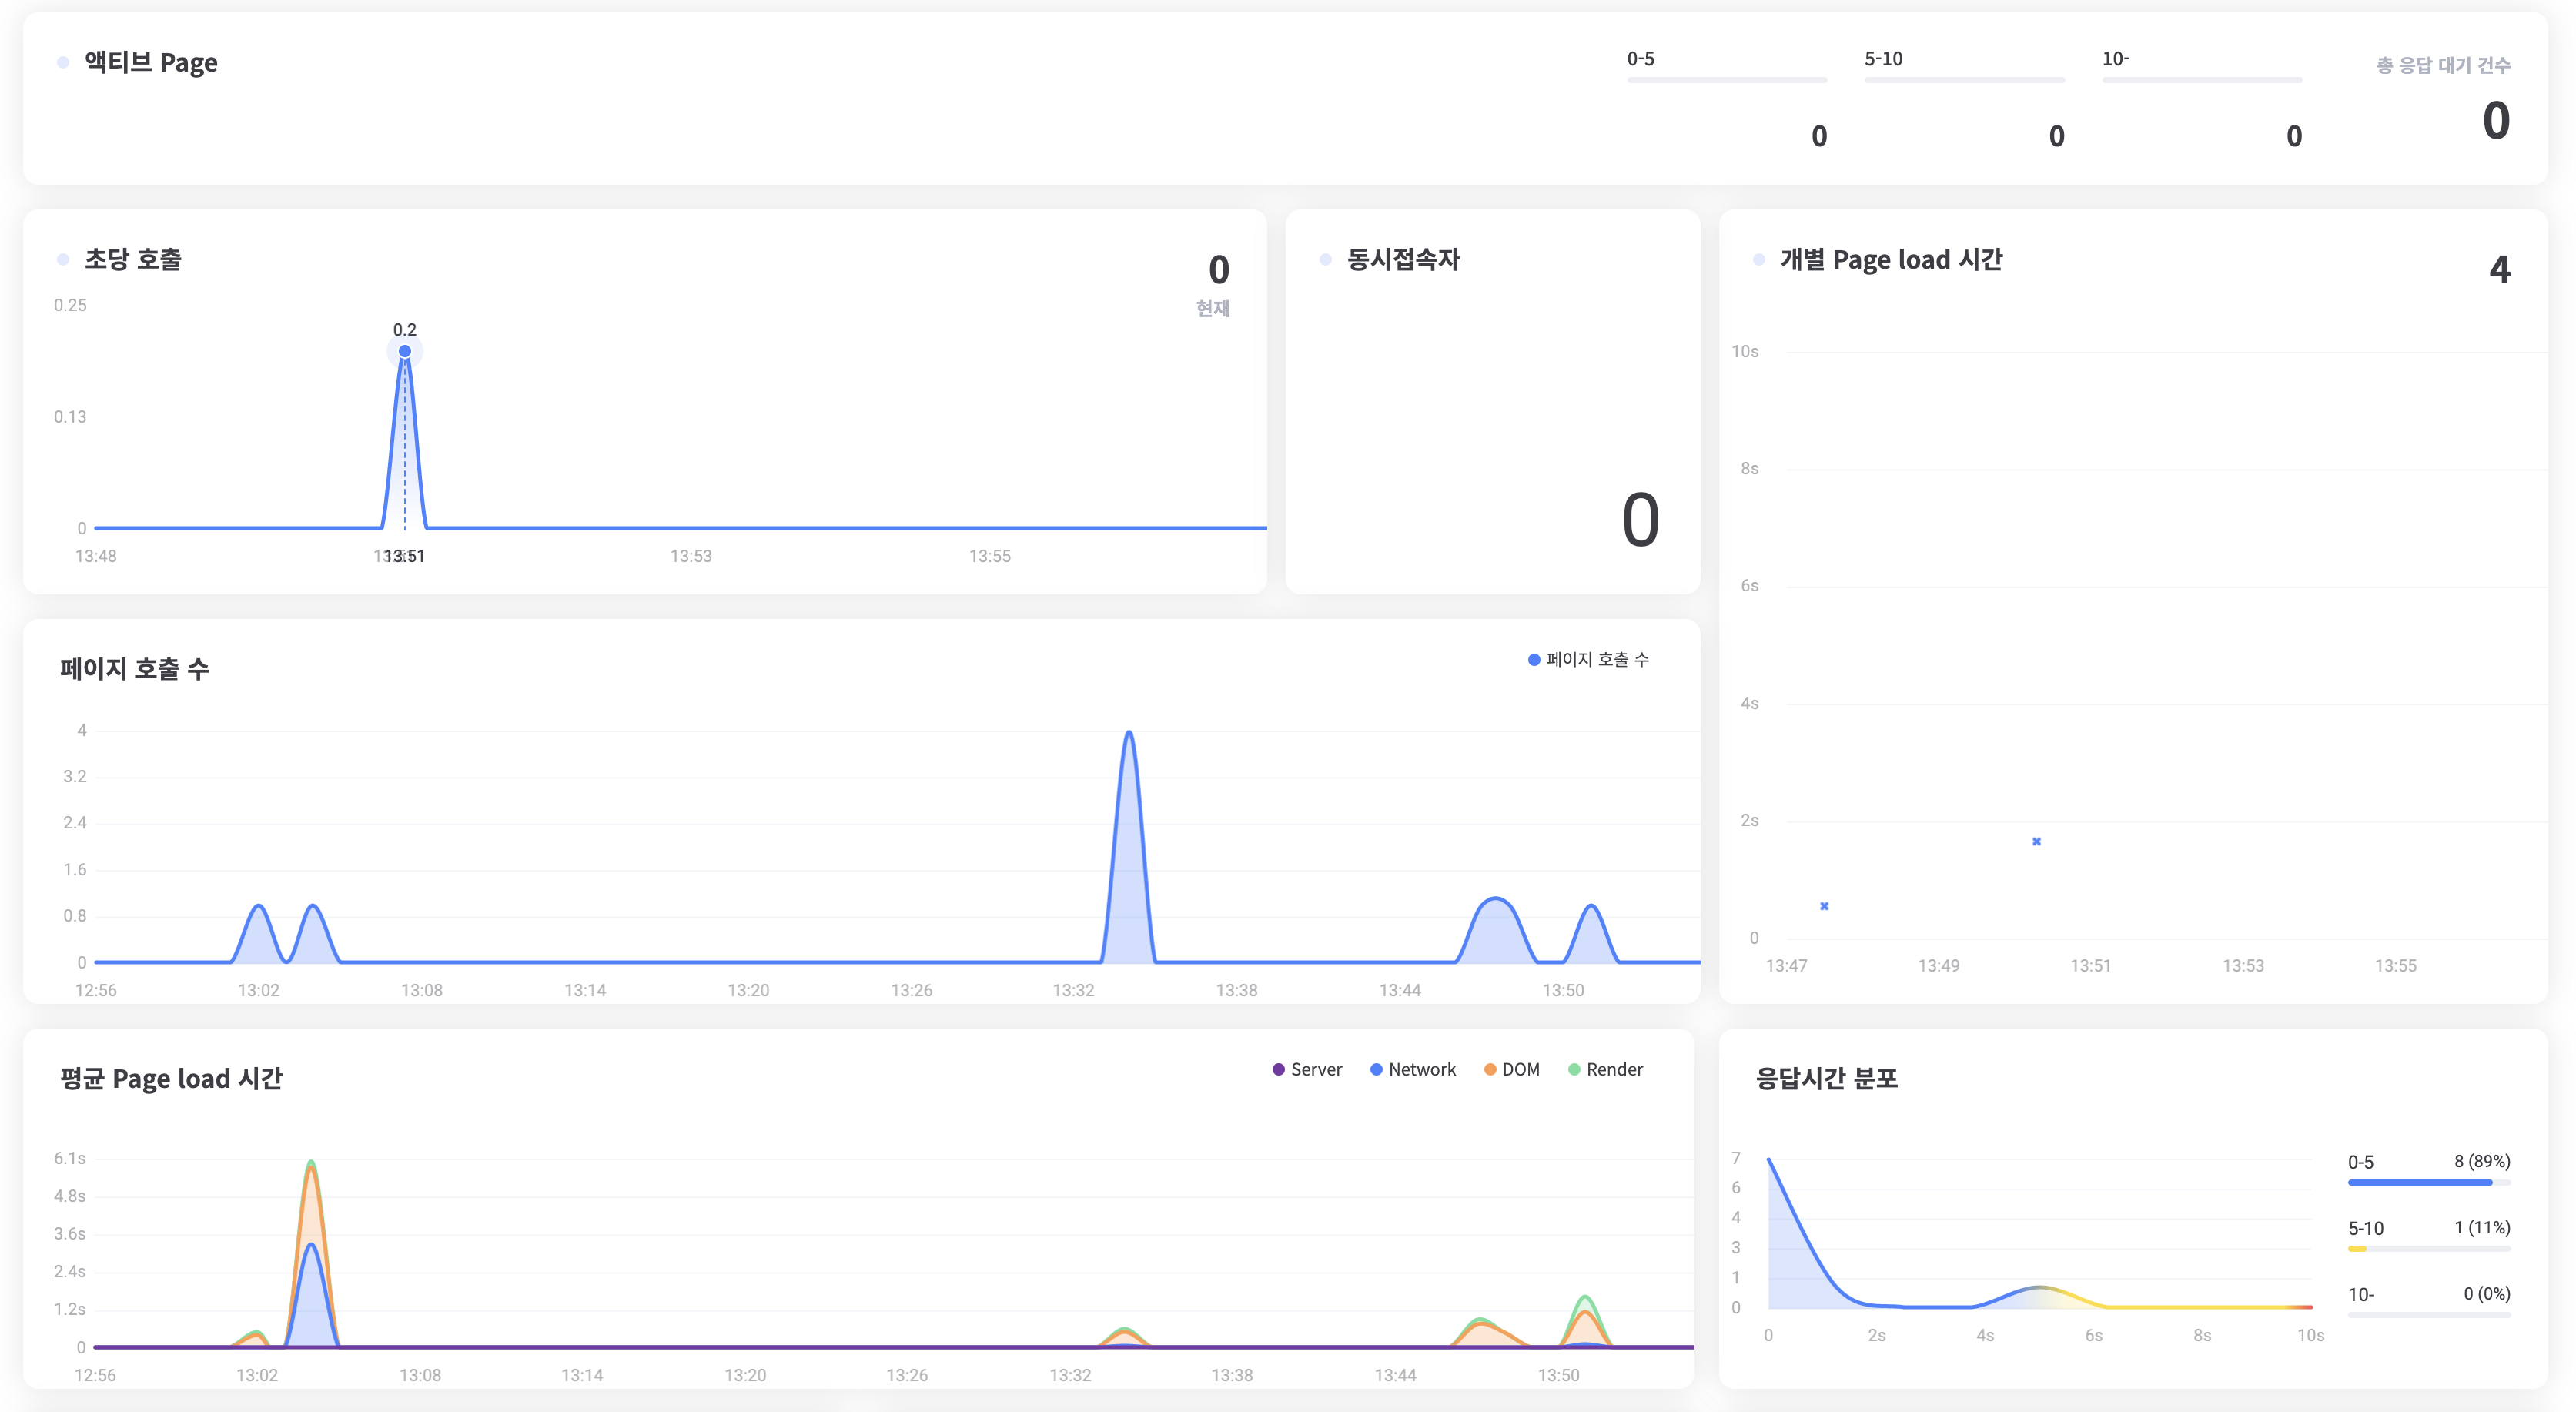
Task: Click the 0-5 response distribution bar
Action: (x=2419, y=1183)
